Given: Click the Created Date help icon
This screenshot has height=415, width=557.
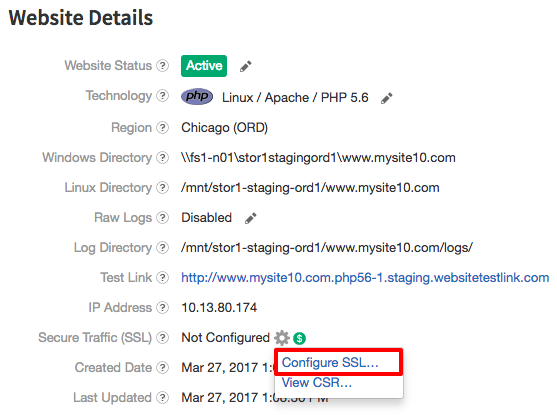Looking at the screenshot, I should 163,367.
